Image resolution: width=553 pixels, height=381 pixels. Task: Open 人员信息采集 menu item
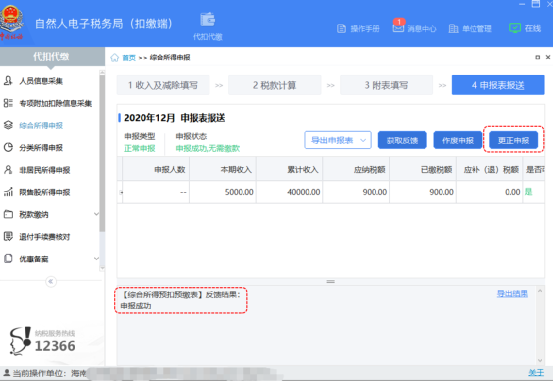[41, 81]
